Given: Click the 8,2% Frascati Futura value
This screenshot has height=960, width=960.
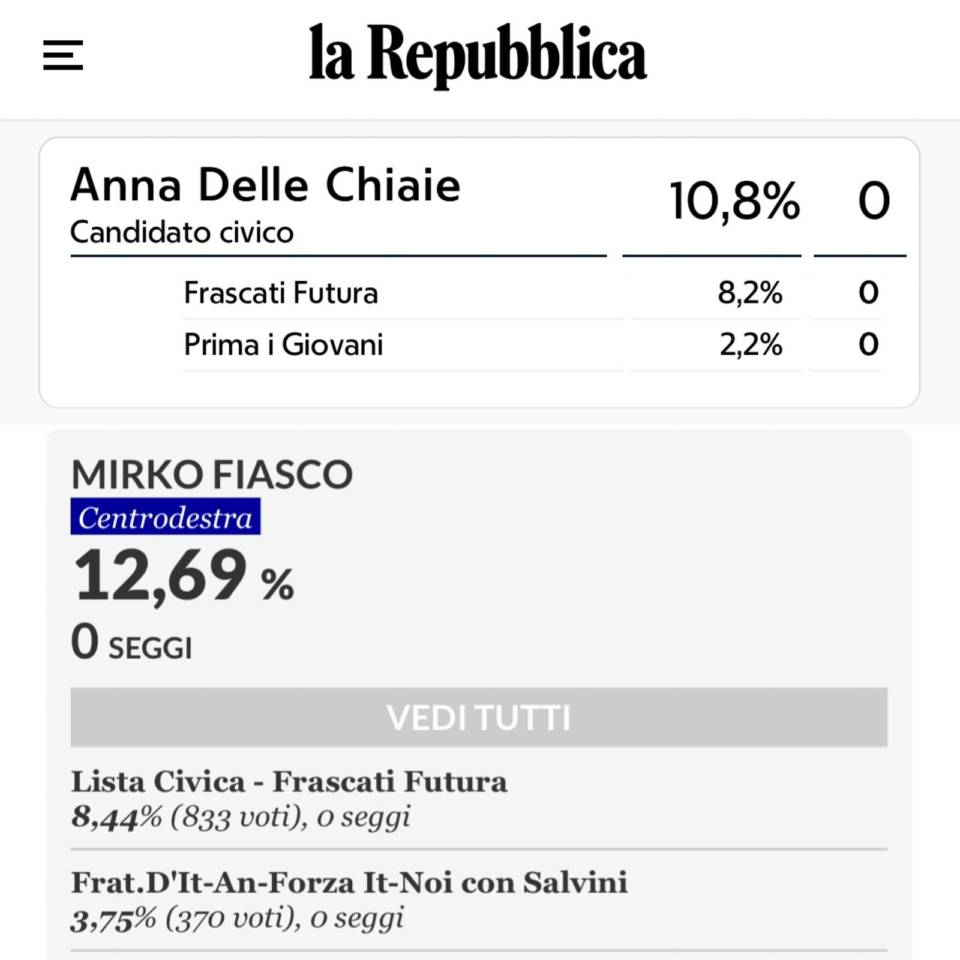Looking at the screenshot, I should coord(750,293).
